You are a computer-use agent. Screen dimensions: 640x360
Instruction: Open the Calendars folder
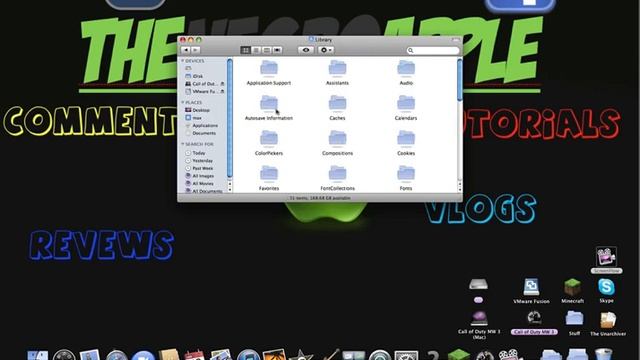pos(406,103)
